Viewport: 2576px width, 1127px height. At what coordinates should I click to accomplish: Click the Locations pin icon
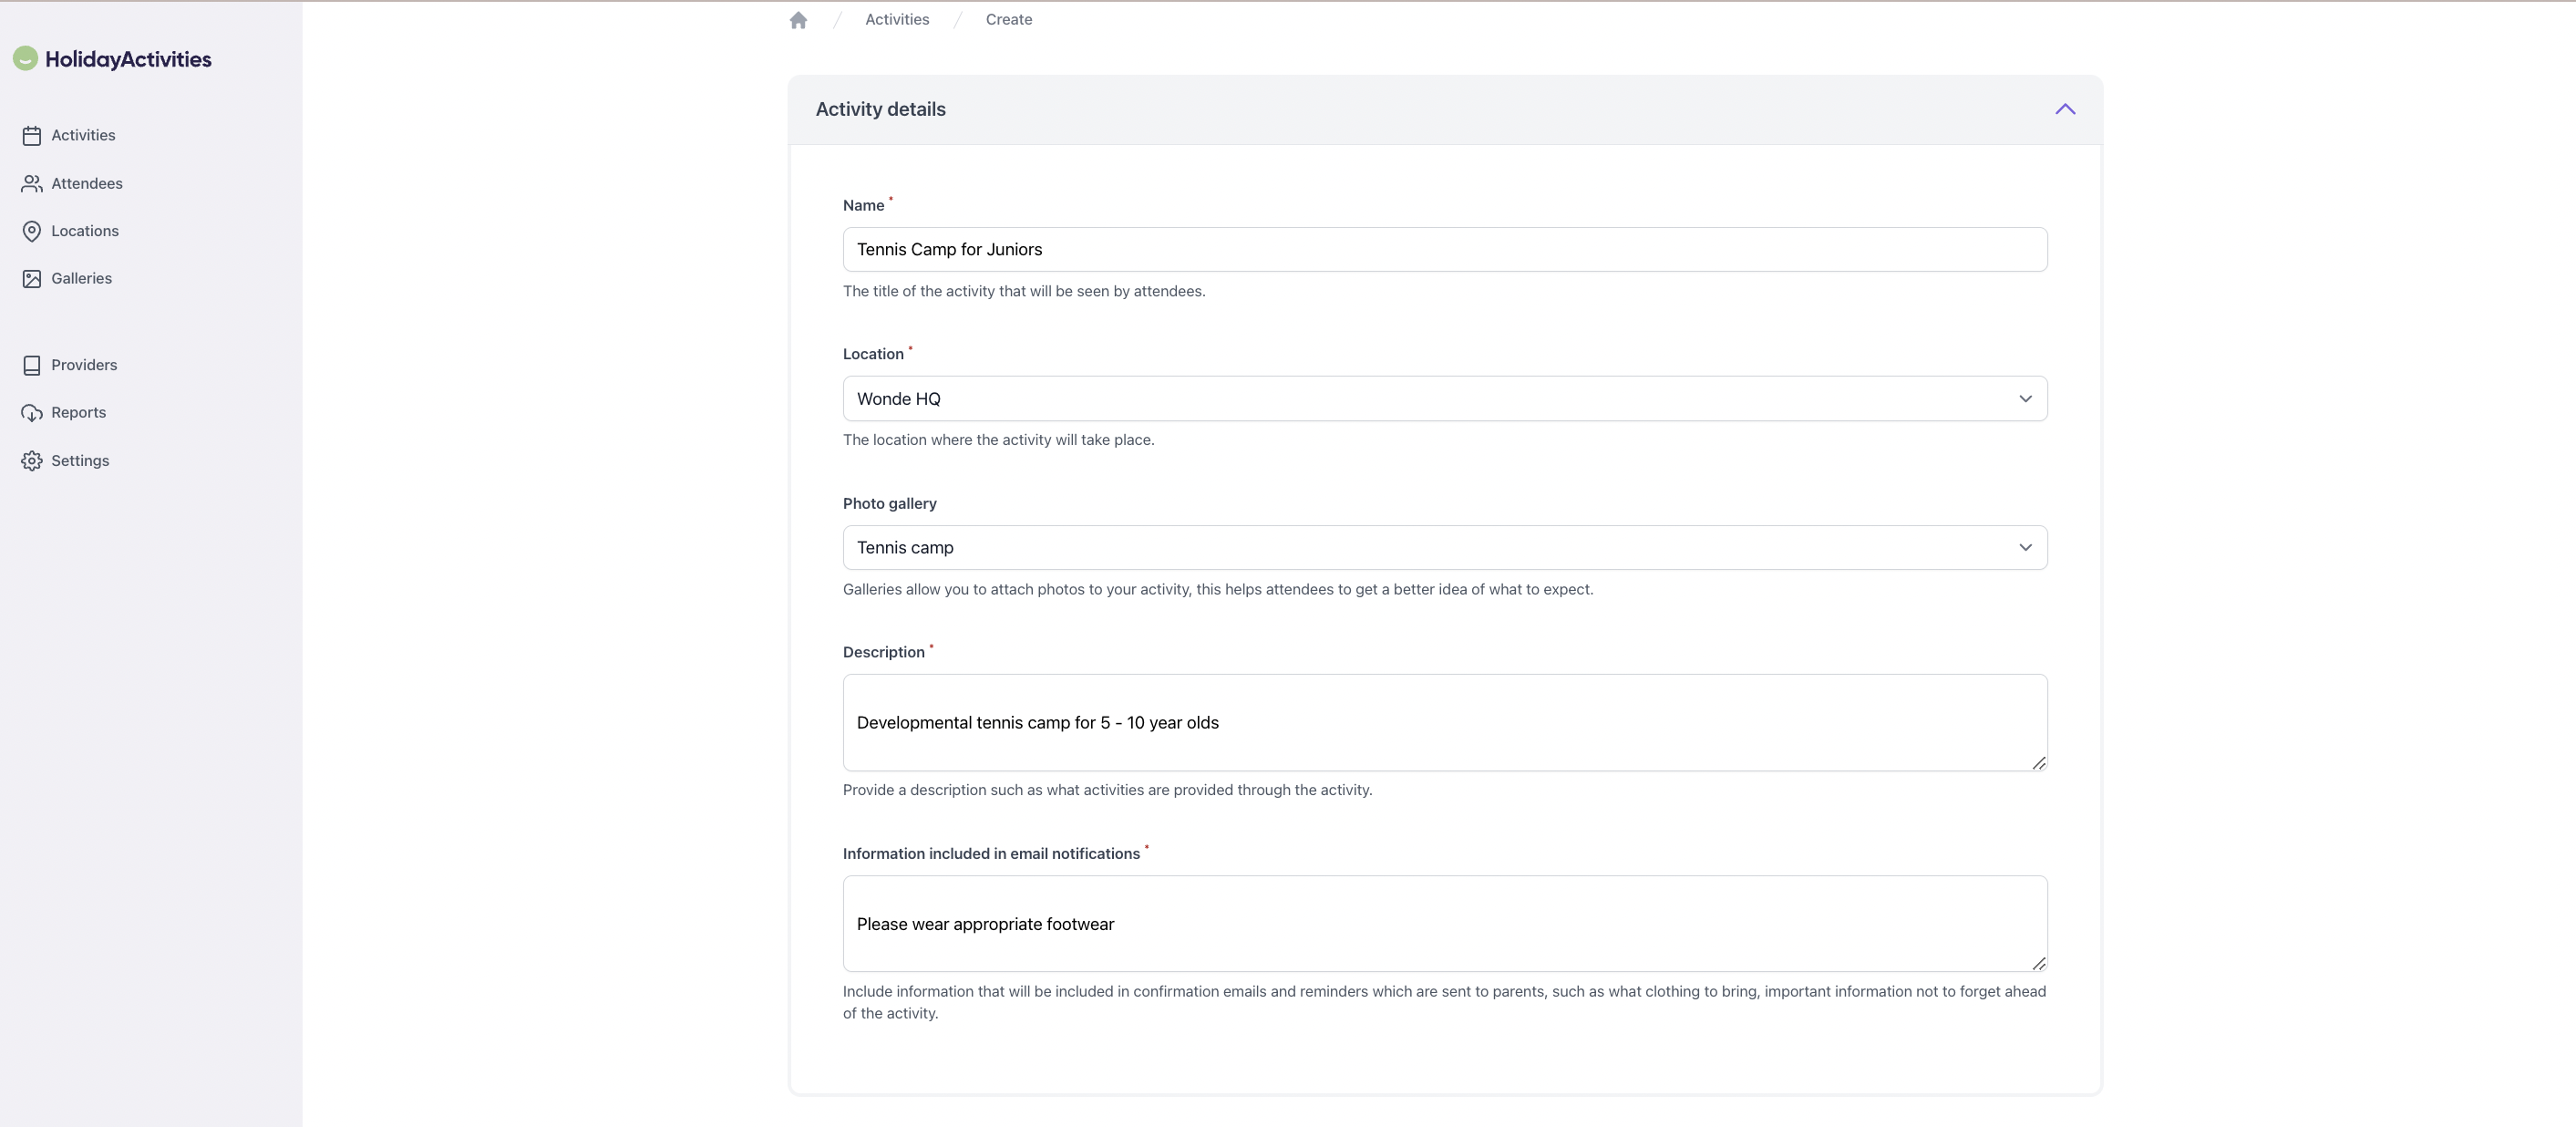click(x=32, y=231)
